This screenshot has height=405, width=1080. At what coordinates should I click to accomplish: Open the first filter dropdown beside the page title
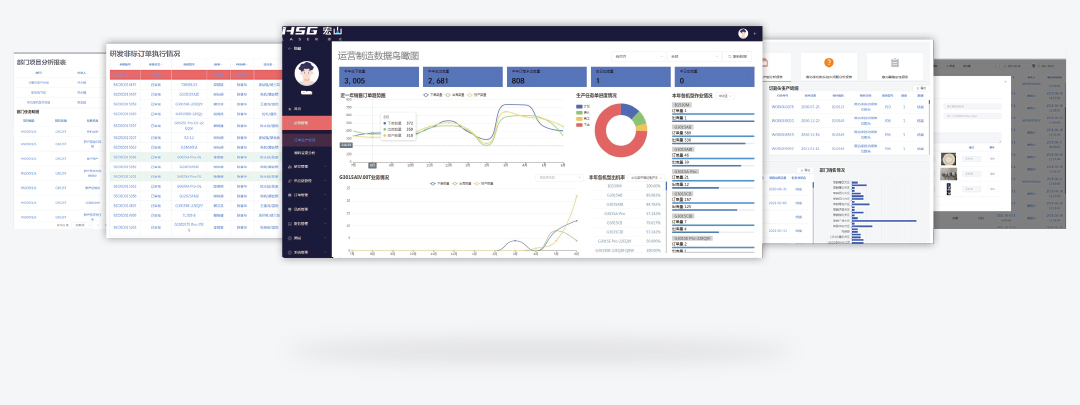pos(638,56)
